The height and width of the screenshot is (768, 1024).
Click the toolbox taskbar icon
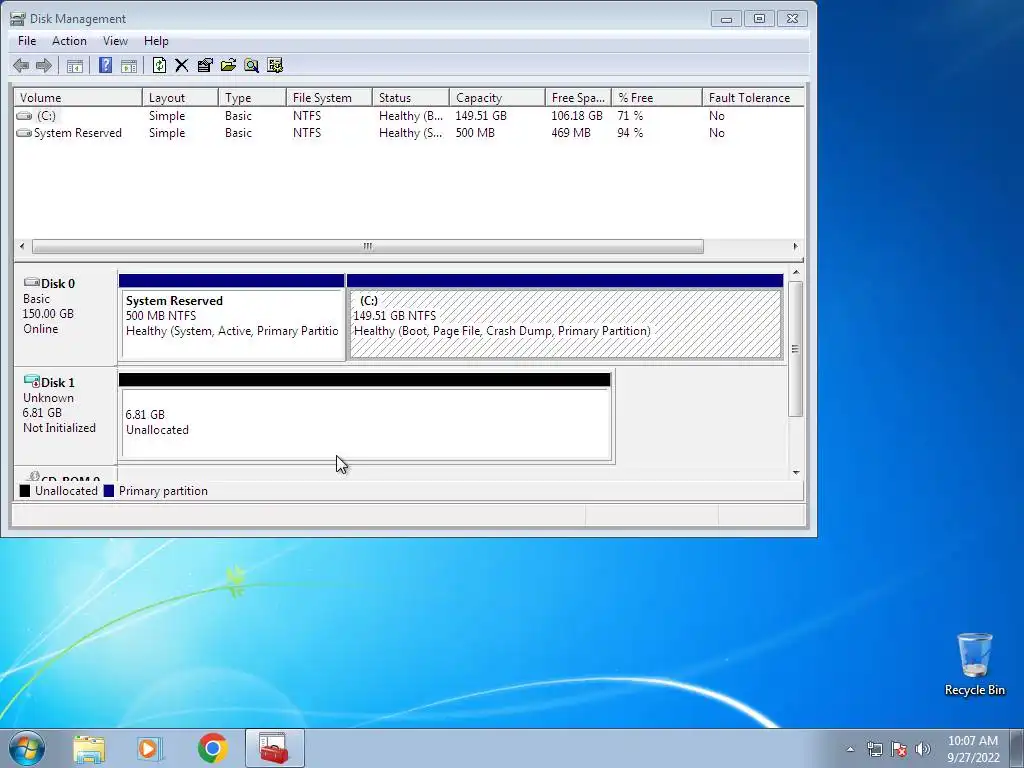pyautogui.click(x=274, y=748)
